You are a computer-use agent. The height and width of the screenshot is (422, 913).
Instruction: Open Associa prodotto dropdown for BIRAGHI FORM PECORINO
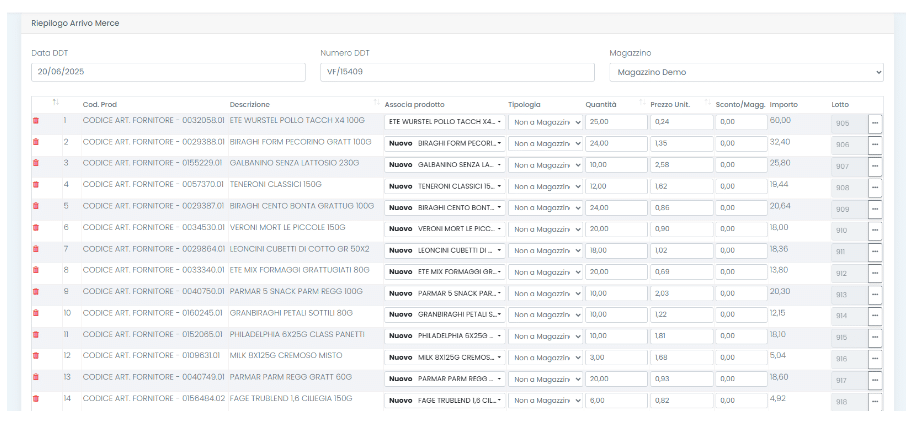443,144
